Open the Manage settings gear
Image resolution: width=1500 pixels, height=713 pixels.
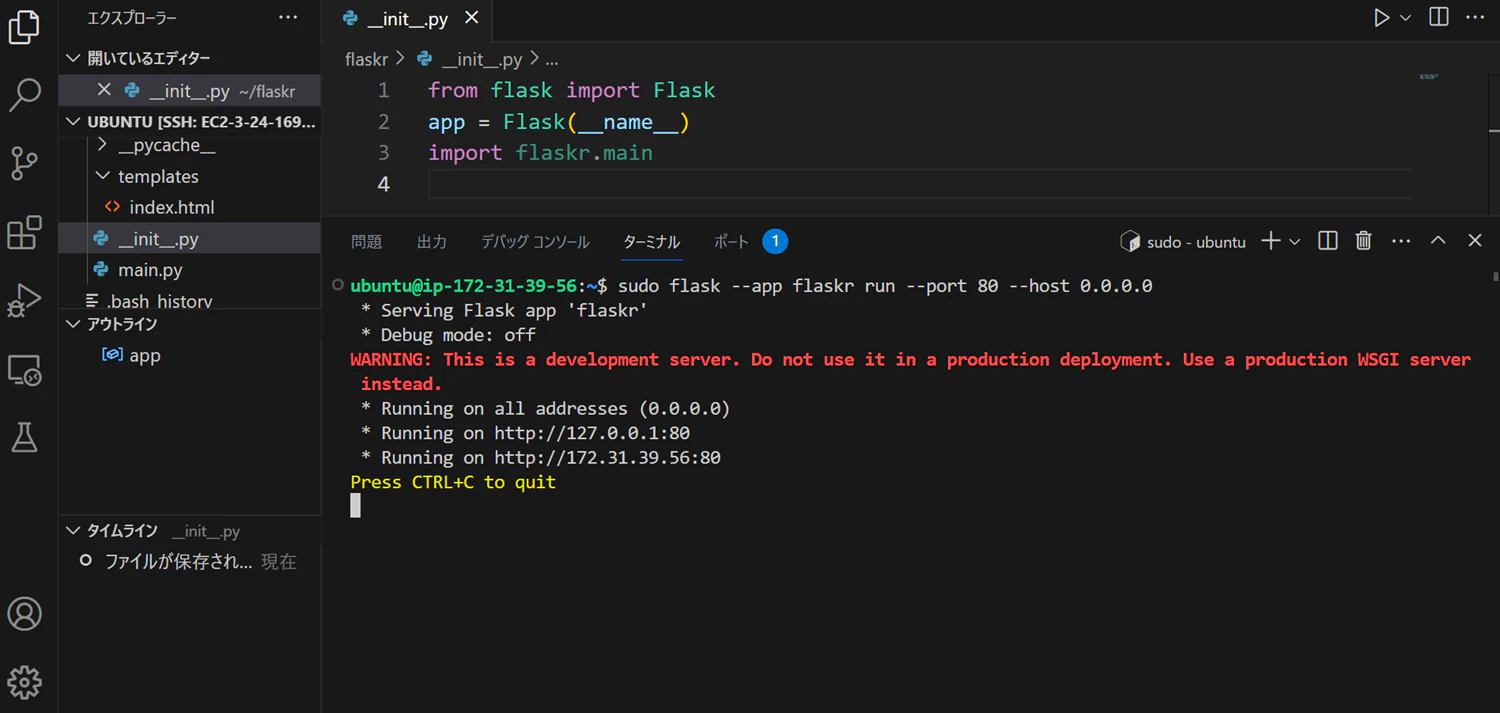pos(24,682)
